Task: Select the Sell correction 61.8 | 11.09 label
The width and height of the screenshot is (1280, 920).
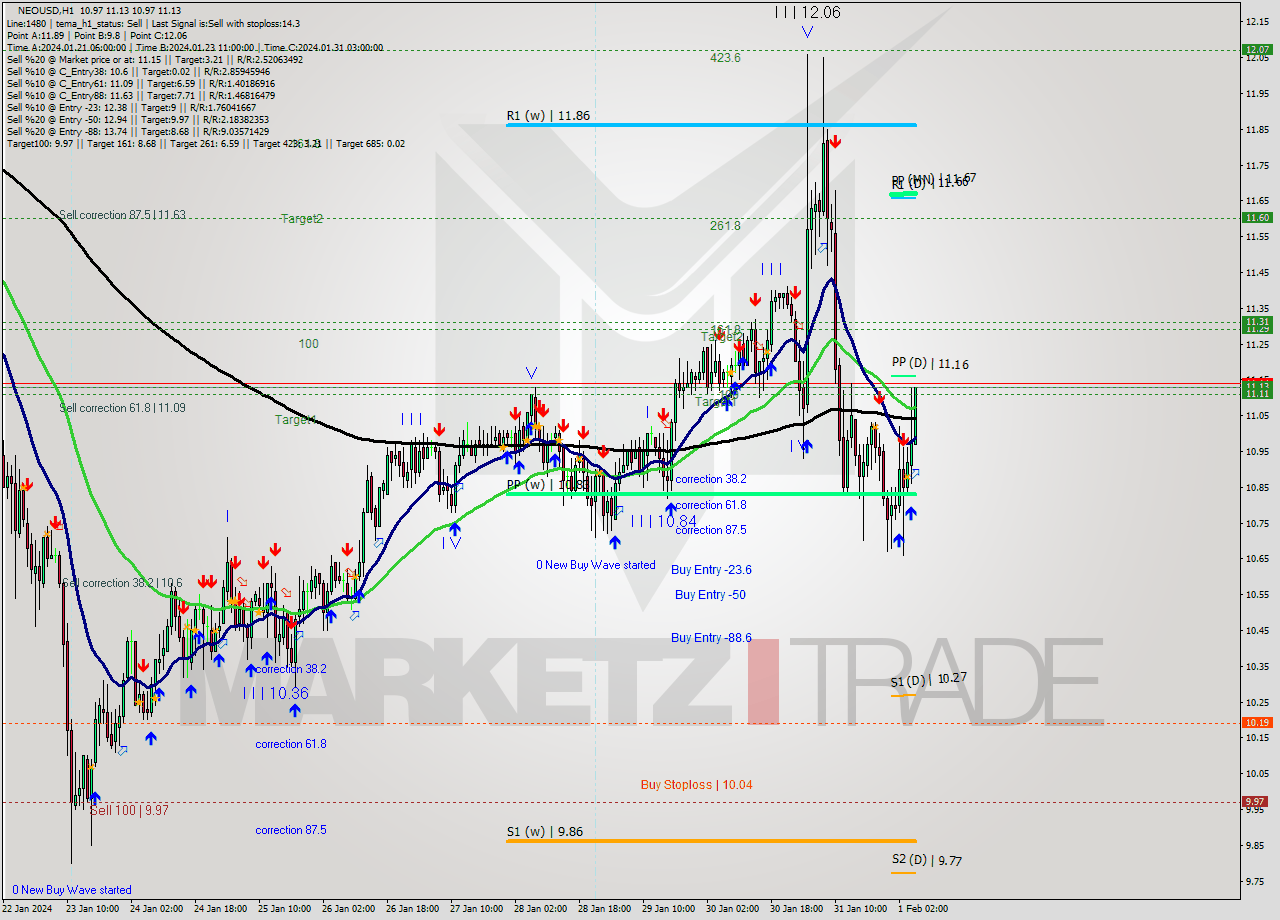Action: click(x=122, y=408)
